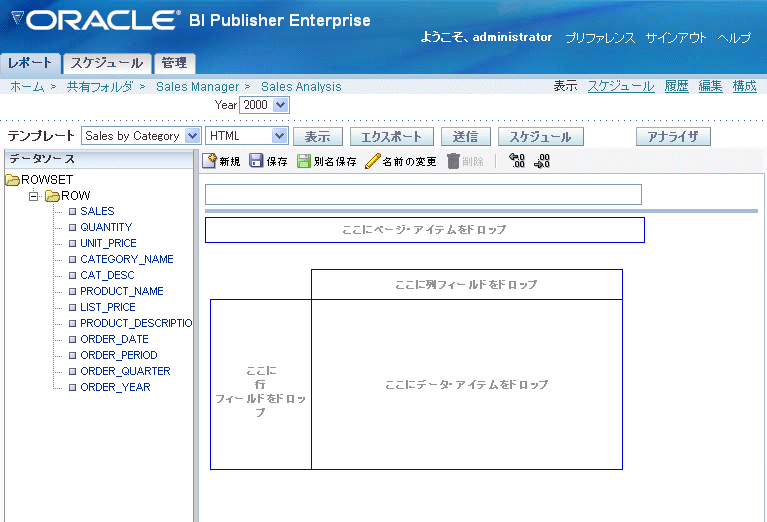767x522 pixels.
Task: Launch the アナライザ button
Action: pos(673,136)
